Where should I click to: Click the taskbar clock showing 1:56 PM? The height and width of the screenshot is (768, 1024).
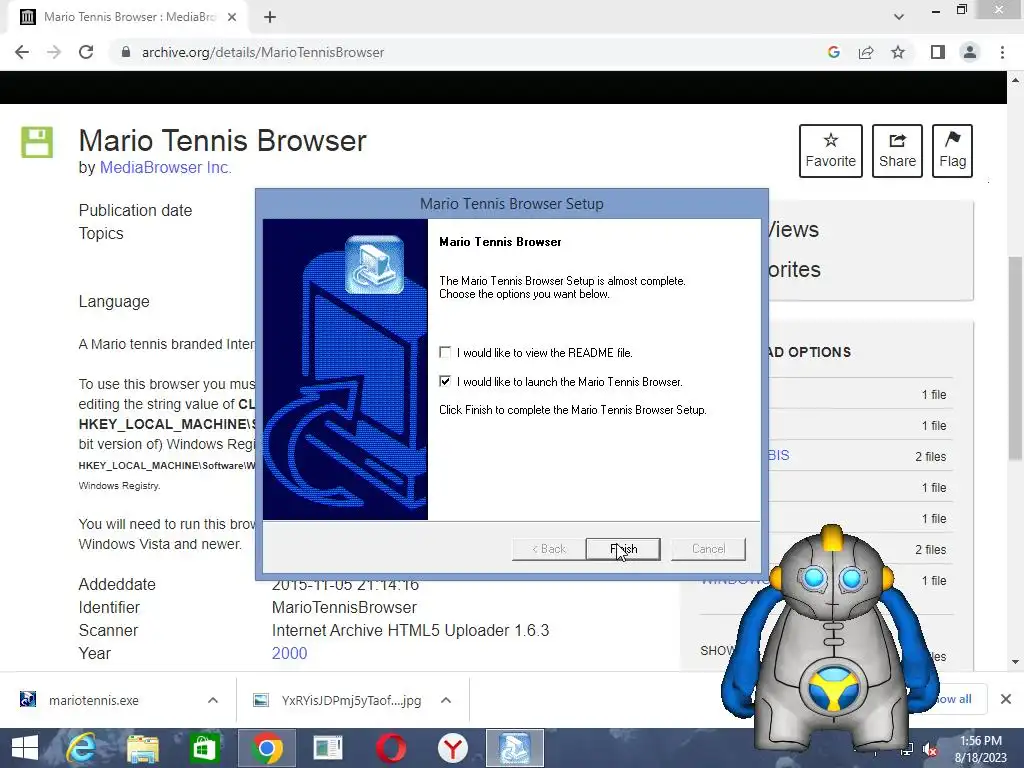pyautogui.click(x=981, y=749)
